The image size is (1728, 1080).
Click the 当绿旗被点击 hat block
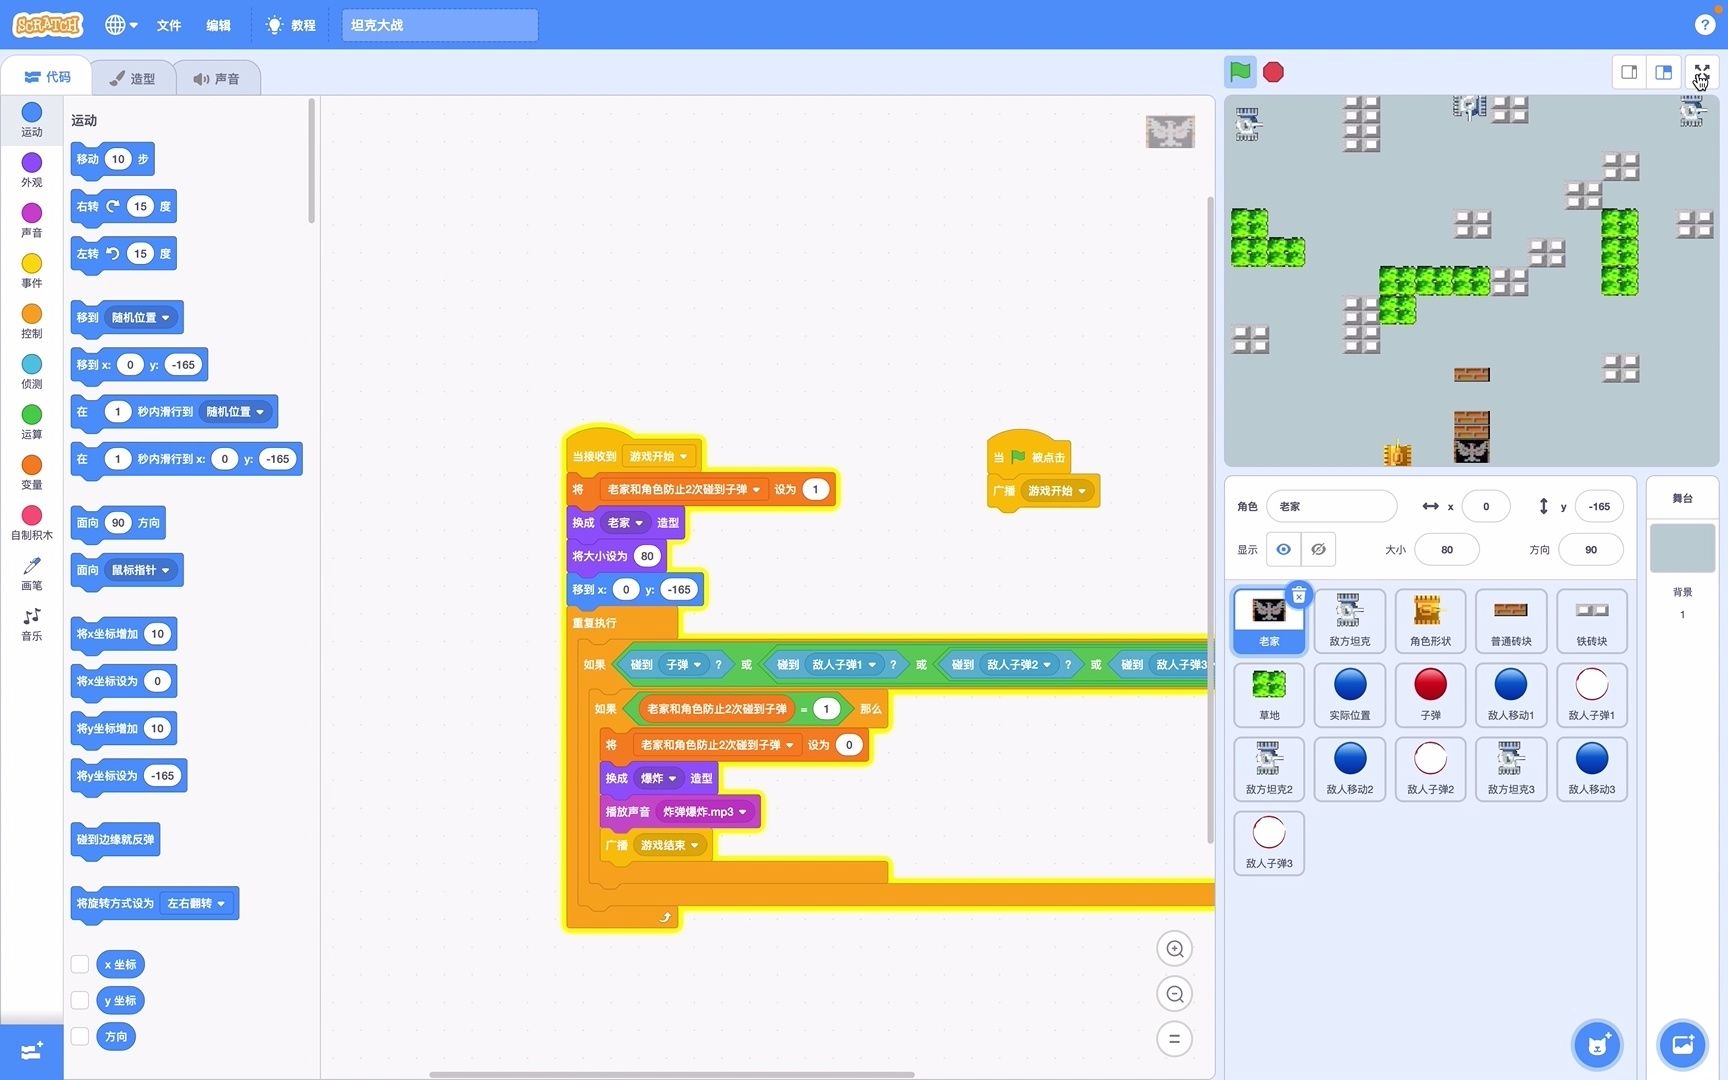tap(1029, 452)
